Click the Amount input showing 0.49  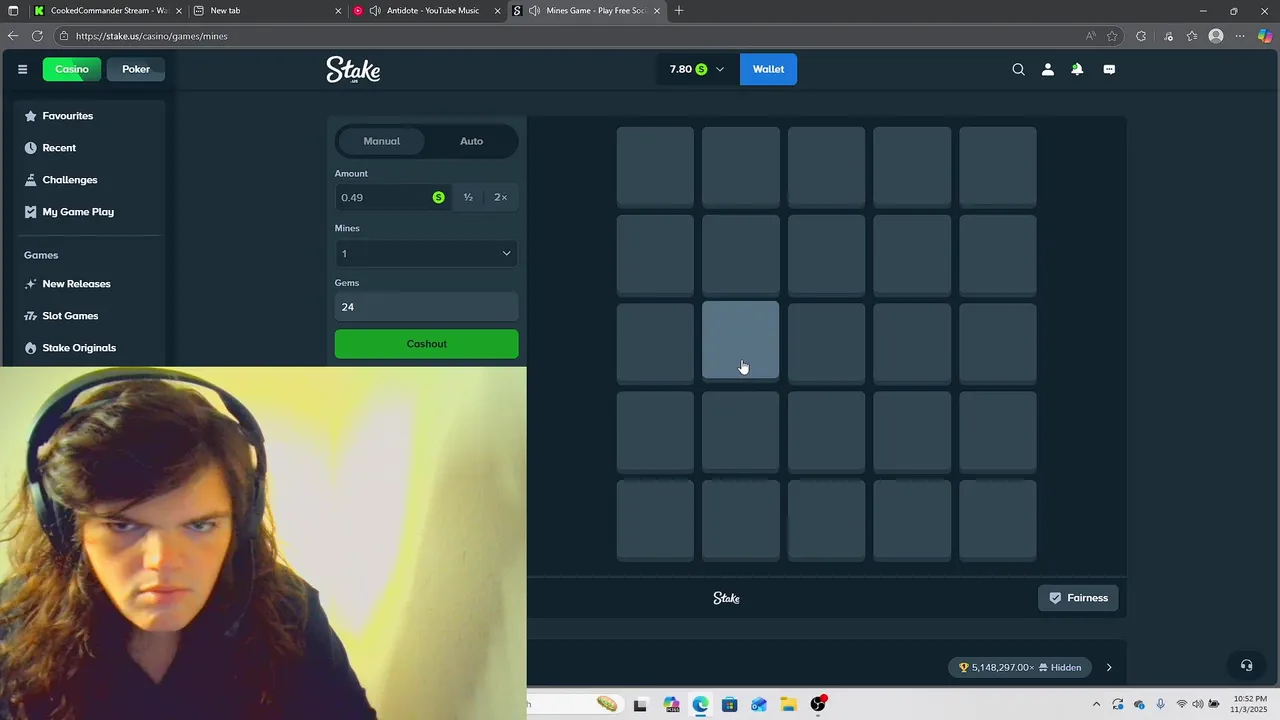coord(392,197)
